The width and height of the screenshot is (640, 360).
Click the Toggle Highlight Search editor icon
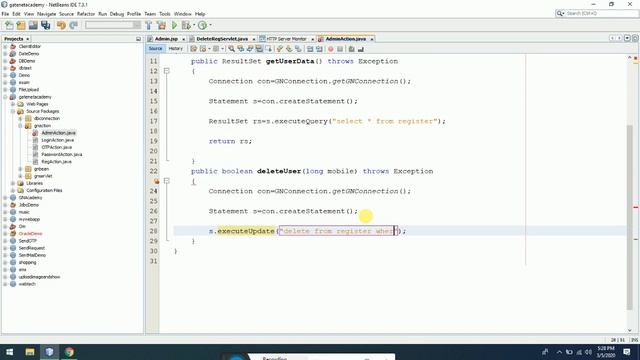tap(259, 49)
